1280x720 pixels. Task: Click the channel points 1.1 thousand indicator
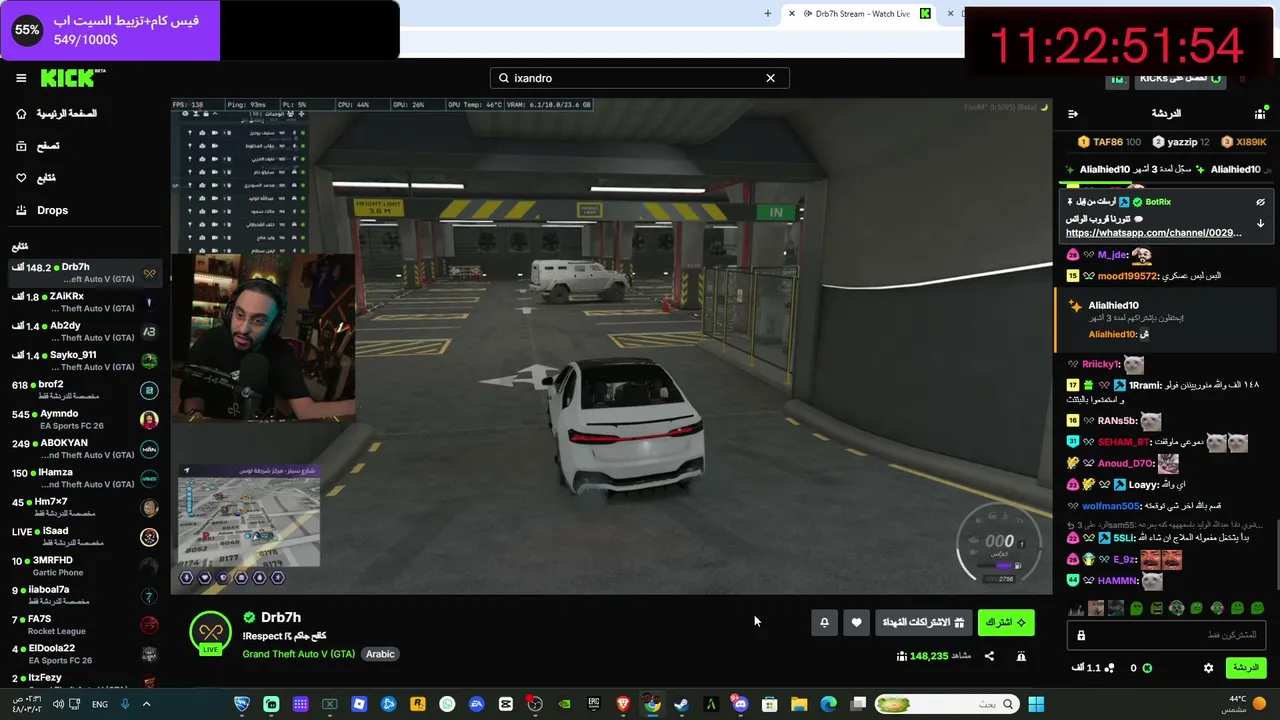pyautogui.click(x=1092, y=668)
